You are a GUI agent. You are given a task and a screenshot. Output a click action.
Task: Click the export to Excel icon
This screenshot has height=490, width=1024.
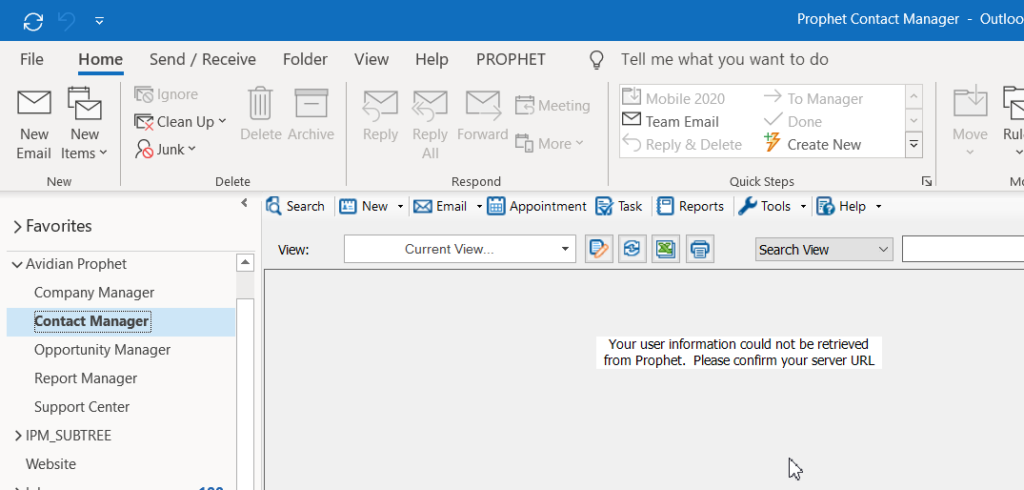pos(665,249)
